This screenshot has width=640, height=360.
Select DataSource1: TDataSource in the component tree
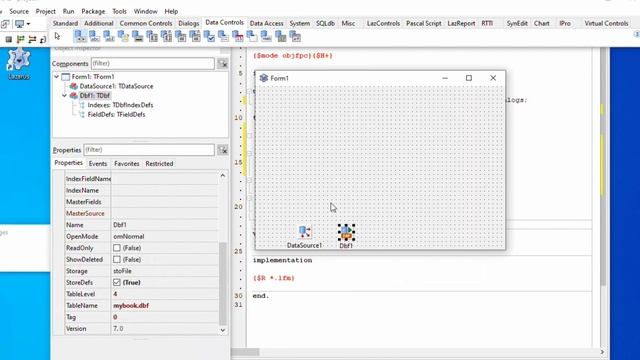tap(116, 86)
